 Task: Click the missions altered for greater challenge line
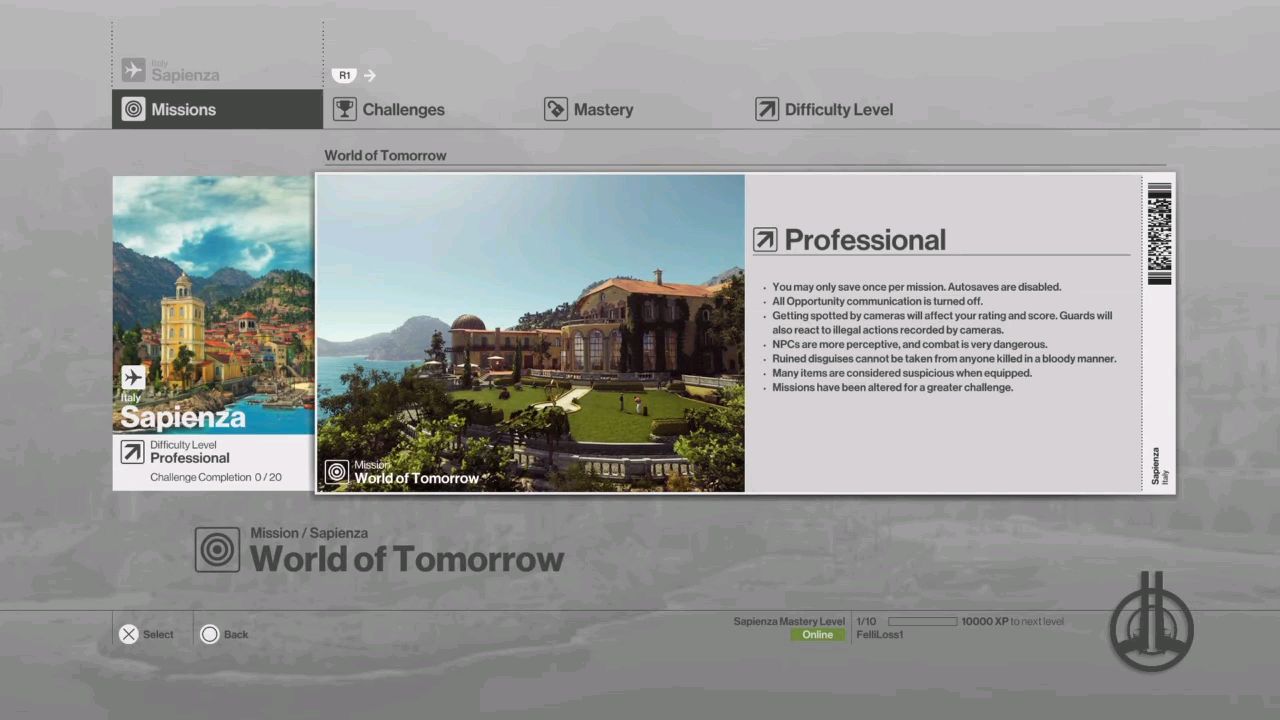pos(893,387)
